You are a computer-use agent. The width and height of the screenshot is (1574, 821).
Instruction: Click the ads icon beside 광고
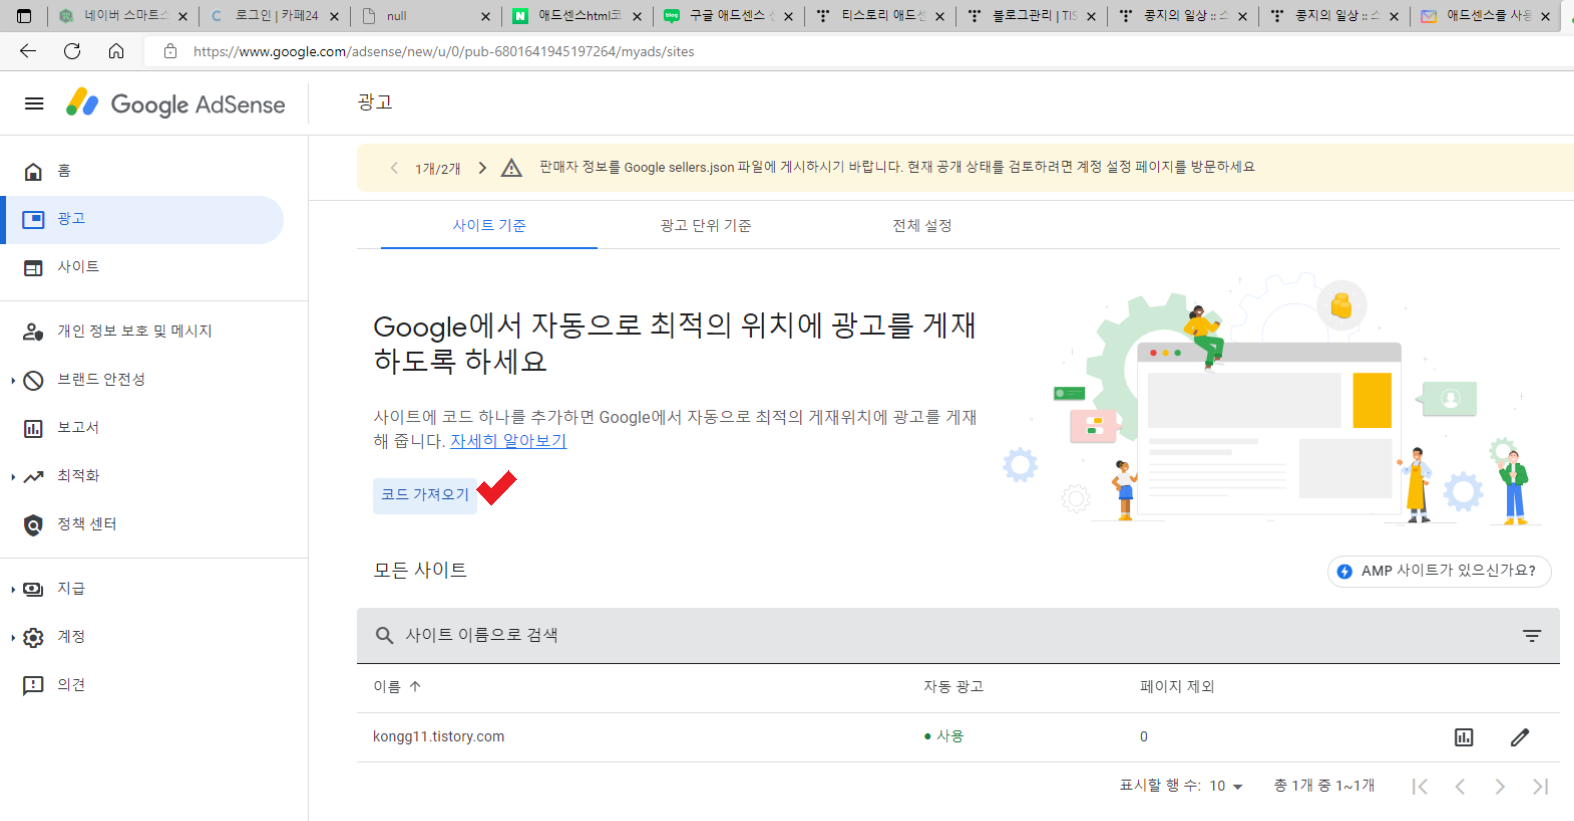pyautogui.click(x=33, y=219)
